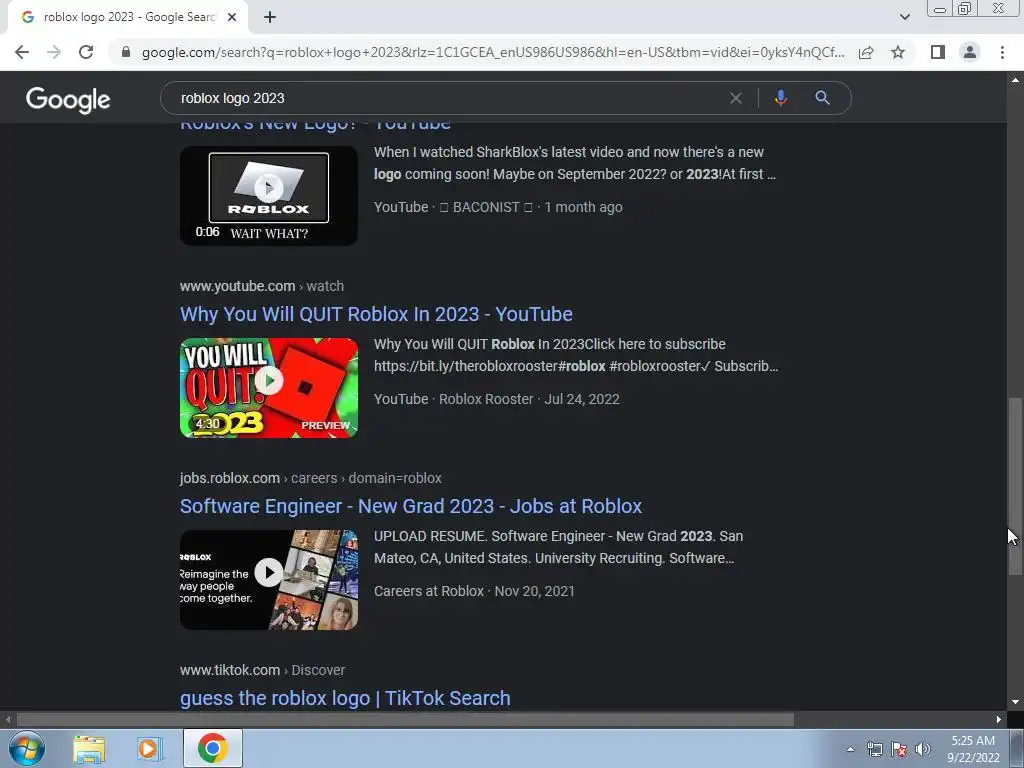This screenshot has width=1024, height=768.
Task: Open the Chrome profile avatar icon
Action: coord(970,52)
